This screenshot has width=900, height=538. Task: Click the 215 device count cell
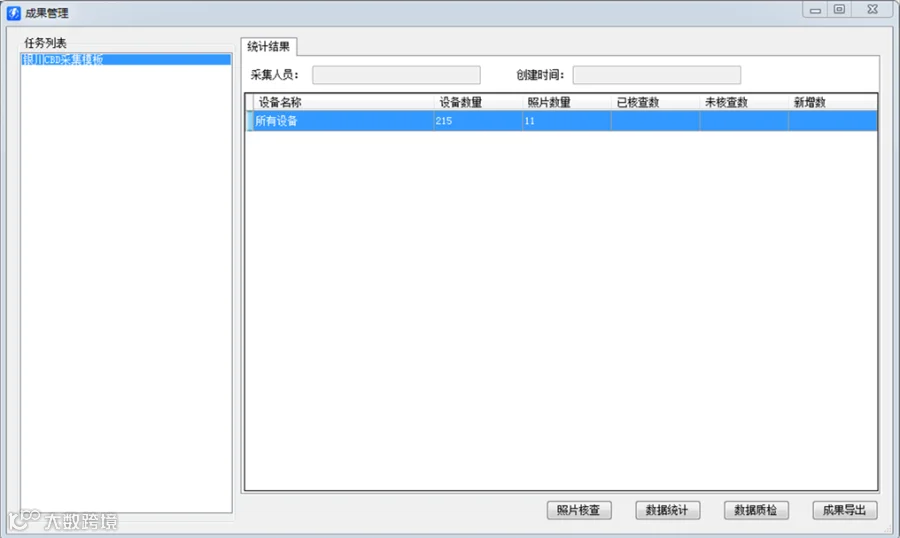pyautogui.click(x=478, y=121)
